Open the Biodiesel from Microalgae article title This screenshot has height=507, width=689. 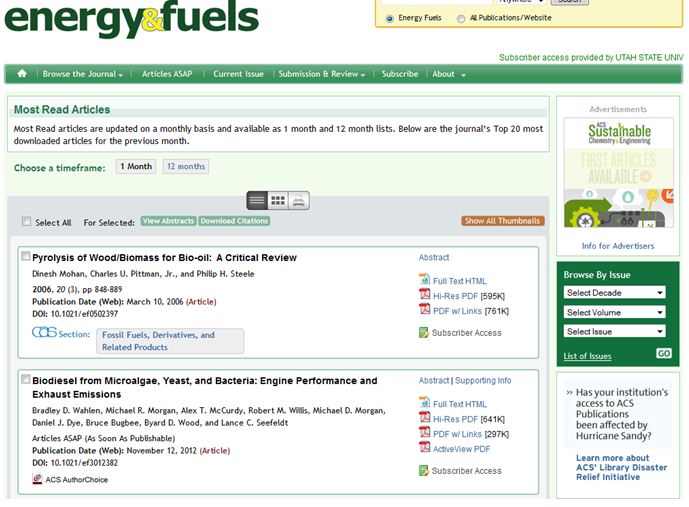click(x=204, y=387)
